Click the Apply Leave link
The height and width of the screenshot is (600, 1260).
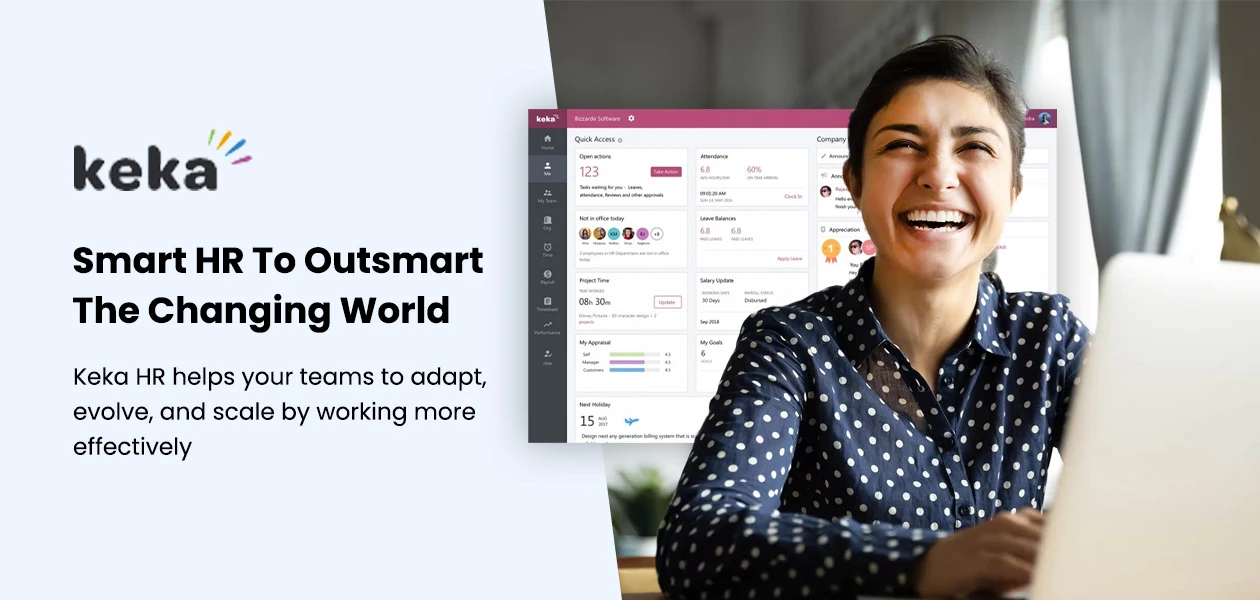pos(789,259)
